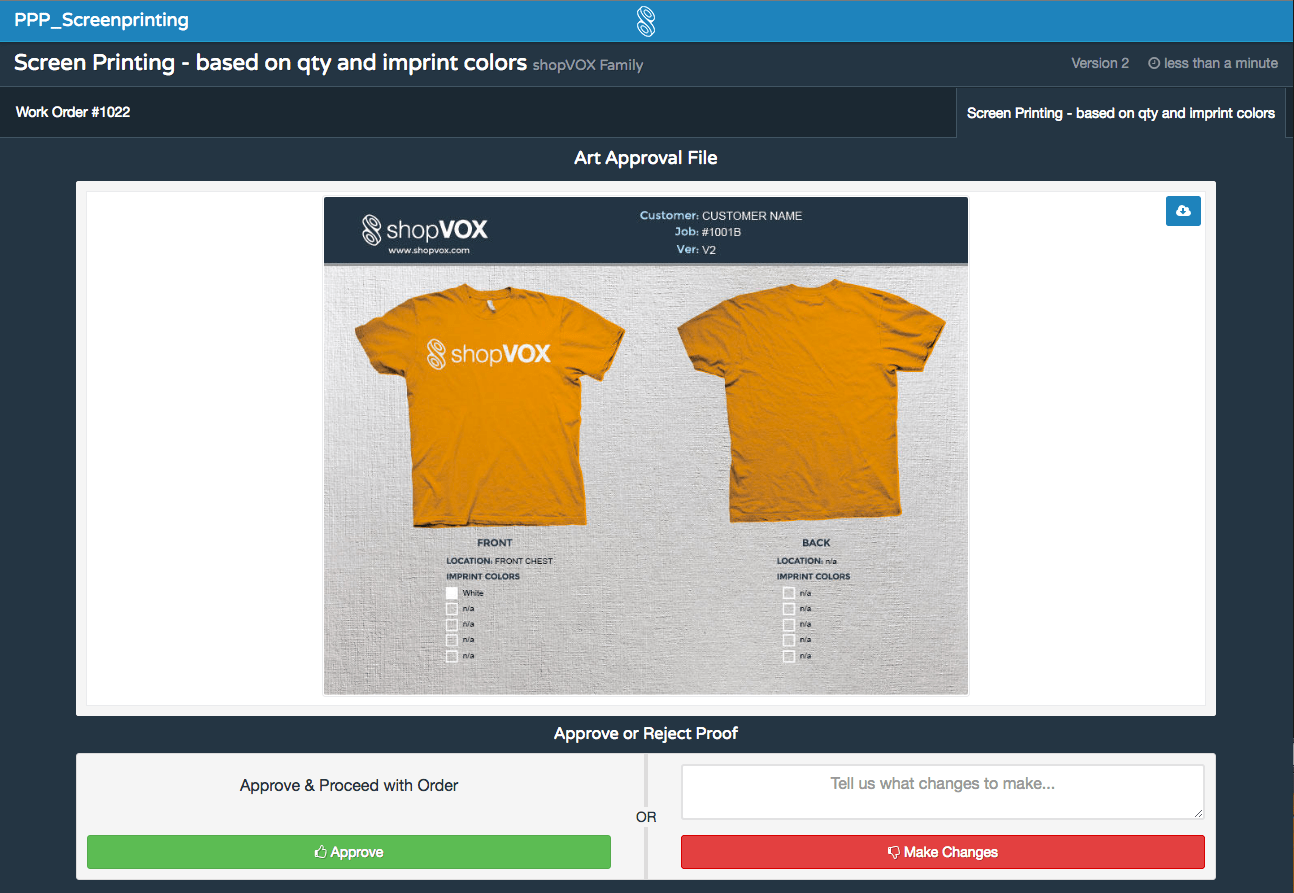Select the shopVOX logo on the proof header
The width and height of the screenshot is (1294, 893).
[x=425, y=231]
